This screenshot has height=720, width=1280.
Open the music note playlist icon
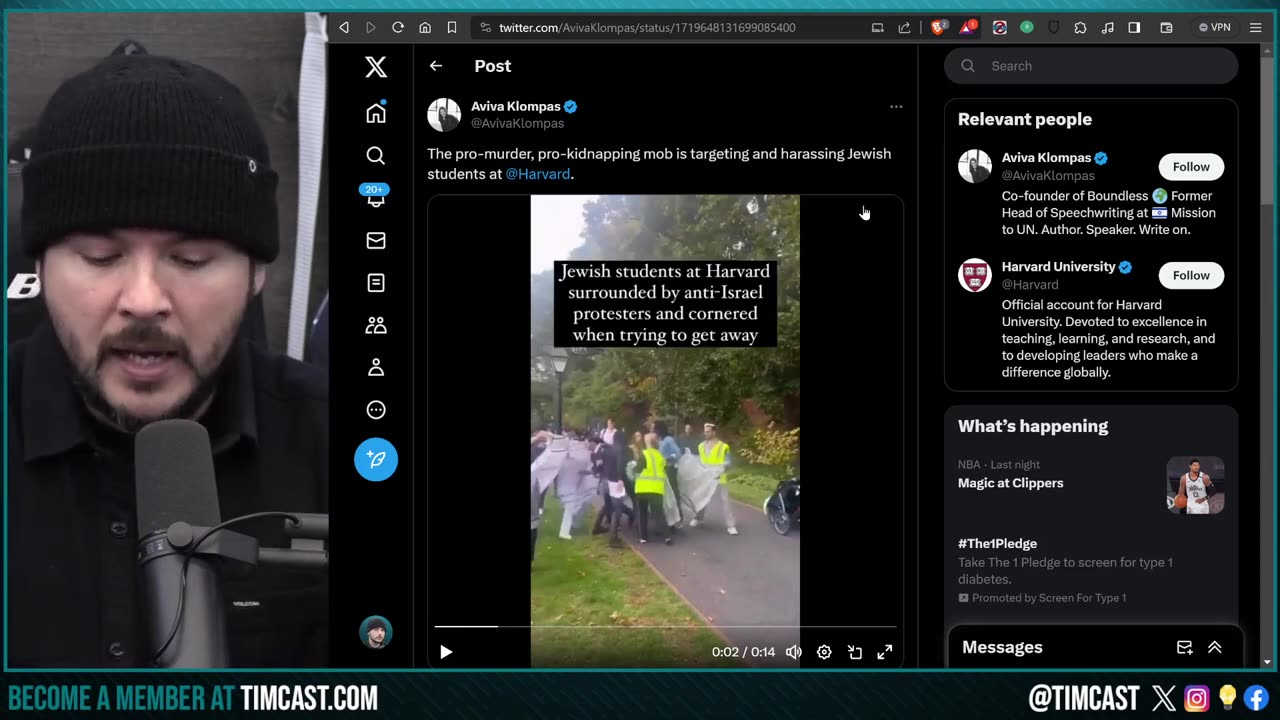(1107, 28)
